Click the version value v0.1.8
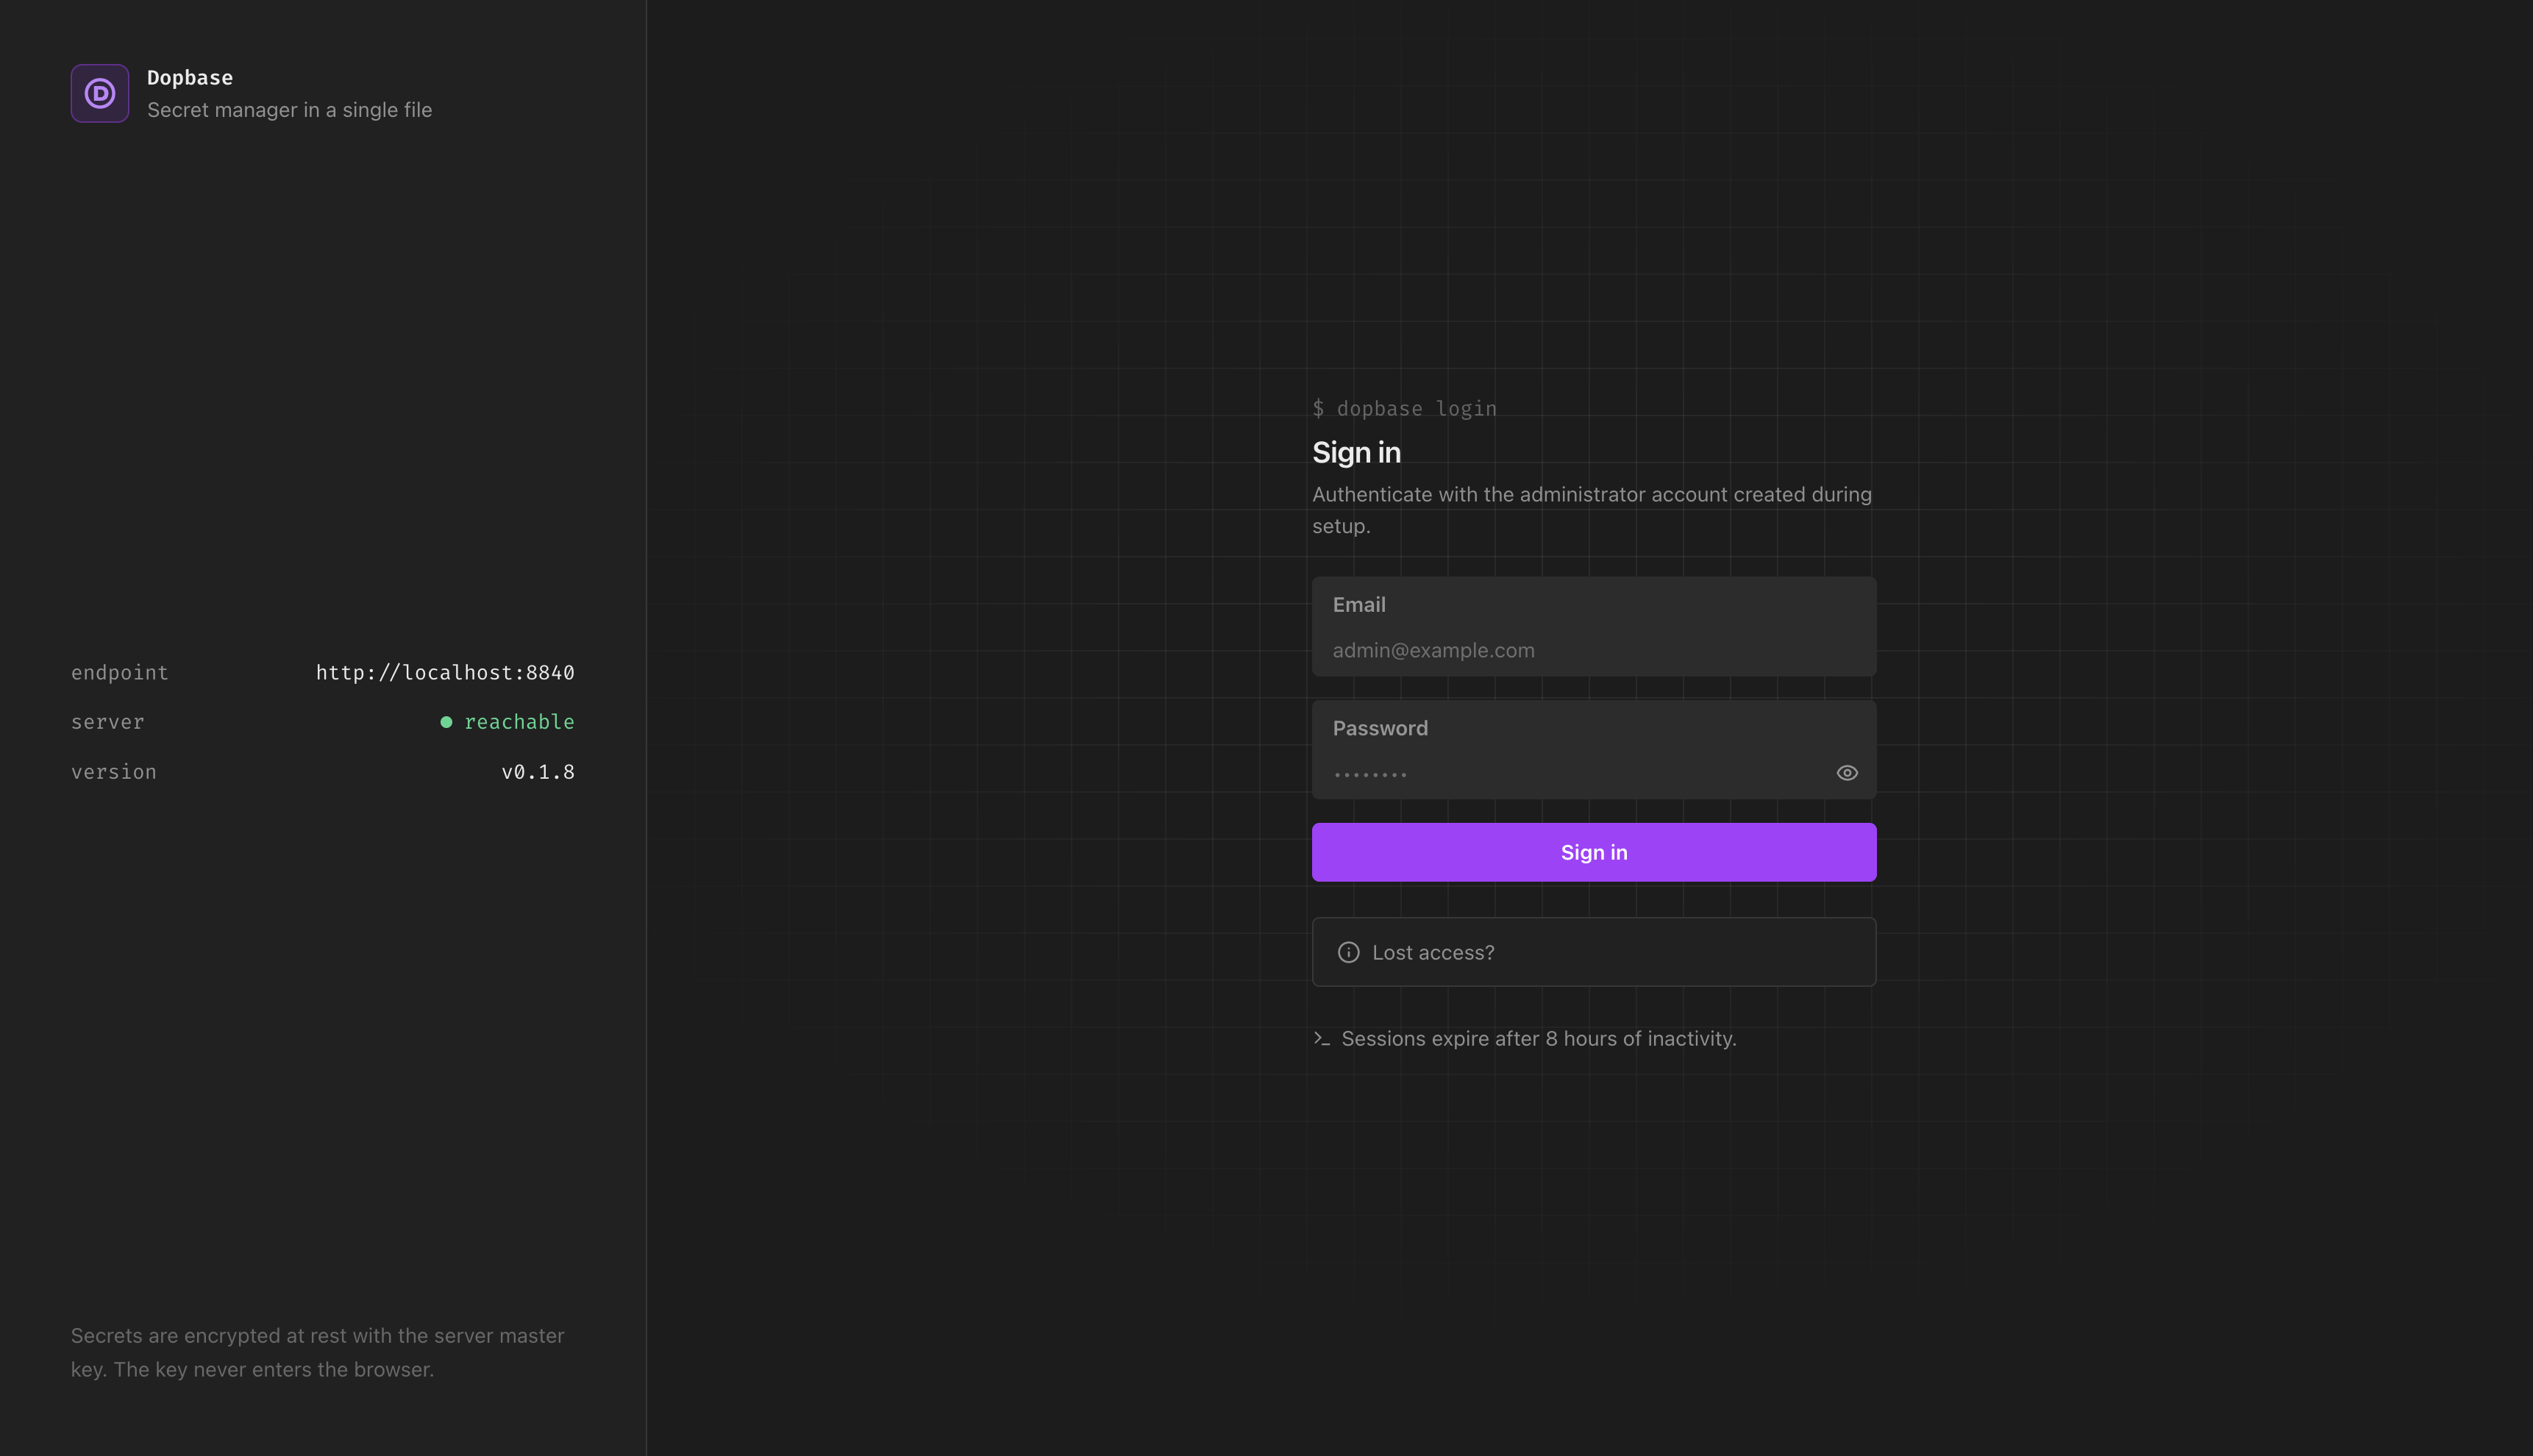The image size is (2533, 1456). point(538,772)
